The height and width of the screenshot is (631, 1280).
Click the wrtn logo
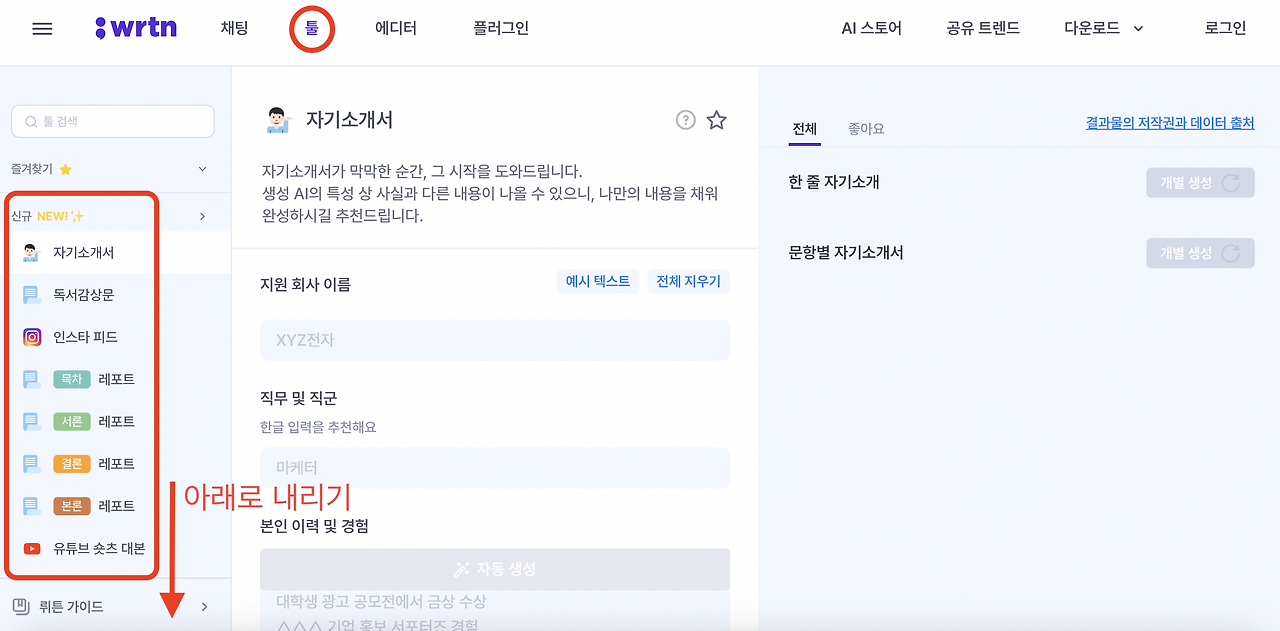click(134, 28)
